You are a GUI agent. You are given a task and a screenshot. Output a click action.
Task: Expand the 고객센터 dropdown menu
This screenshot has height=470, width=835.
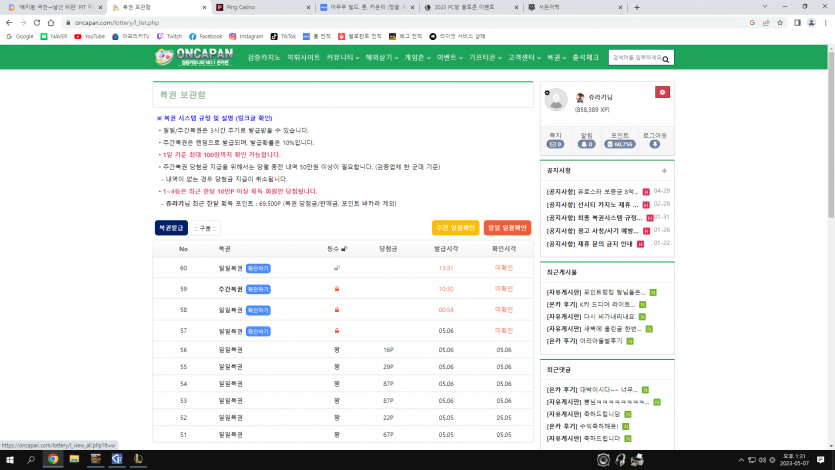point(524,57)
